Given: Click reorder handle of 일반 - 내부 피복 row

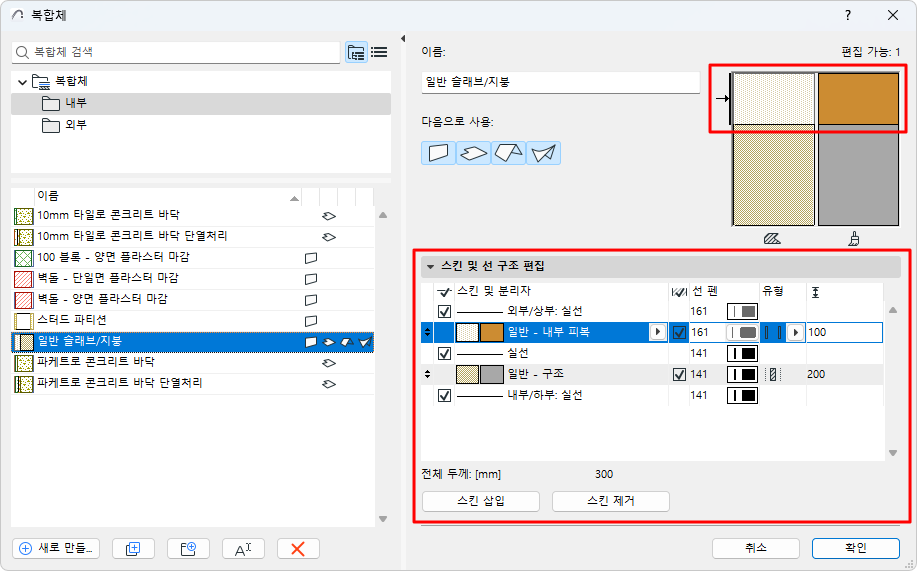Looking at the screenshot, I should coord(428,332).
